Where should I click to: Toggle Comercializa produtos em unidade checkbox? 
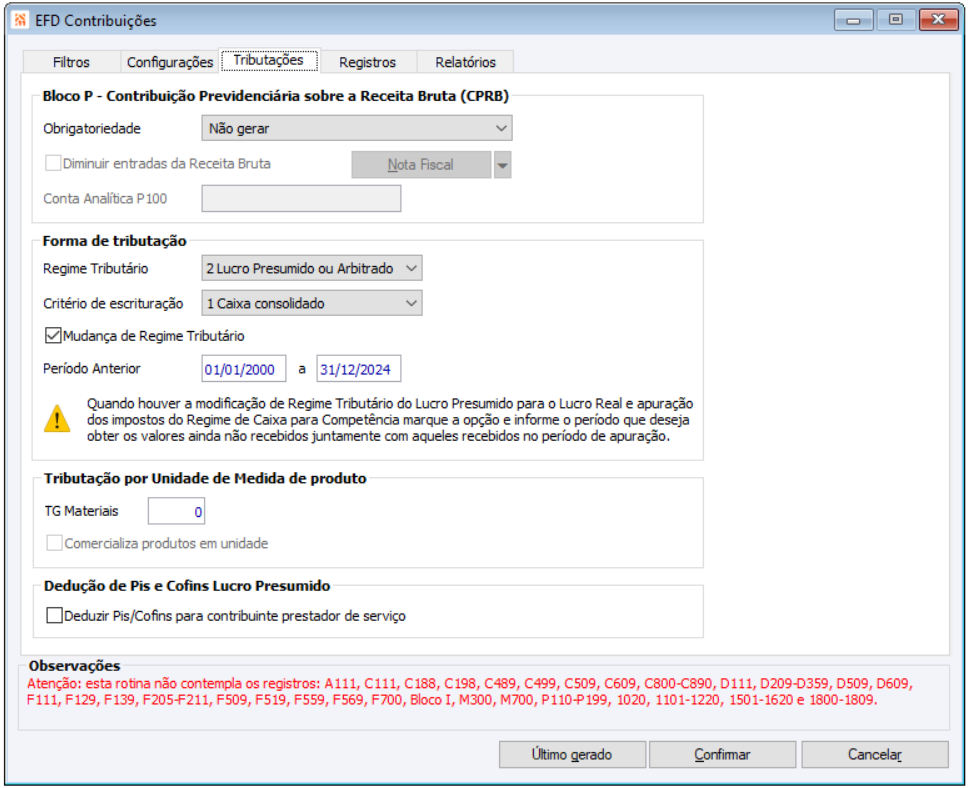(54, 543)
